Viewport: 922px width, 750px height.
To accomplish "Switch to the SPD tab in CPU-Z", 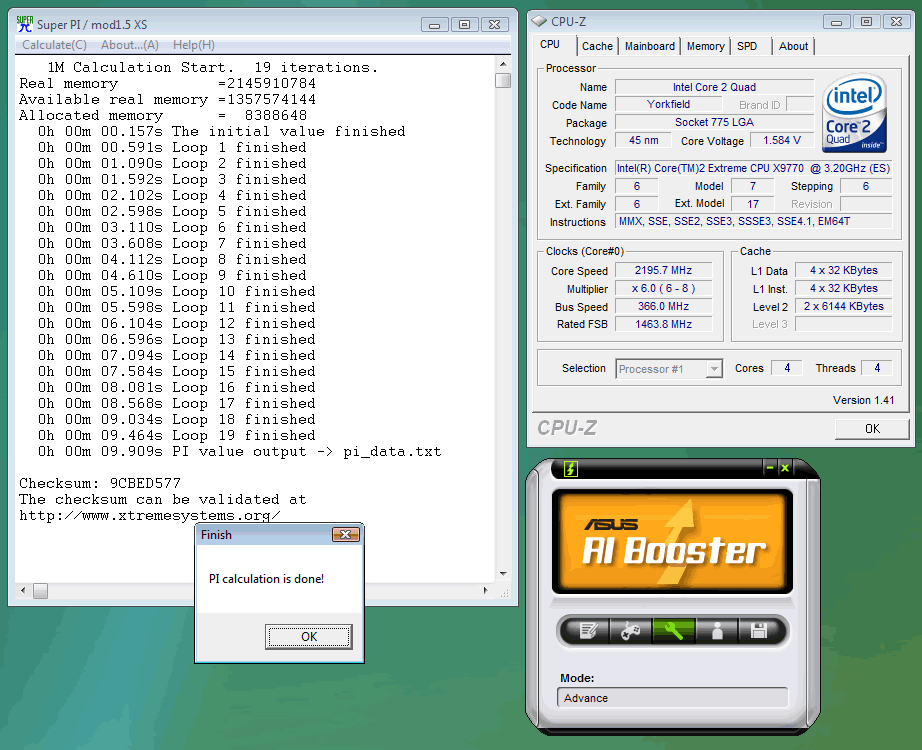I will click(747, 46).
